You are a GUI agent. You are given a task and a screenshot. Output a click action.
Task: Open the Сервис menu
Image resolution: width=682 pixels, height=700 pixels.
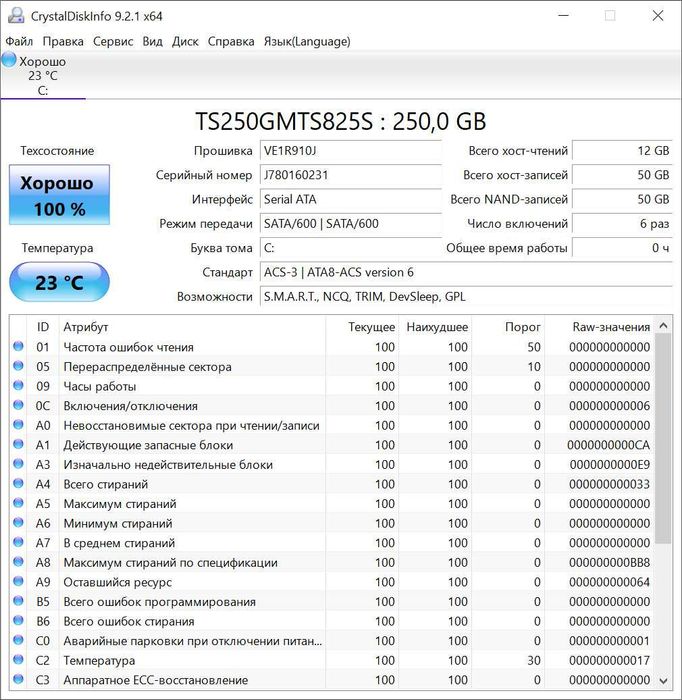click(x=113, y=42)
